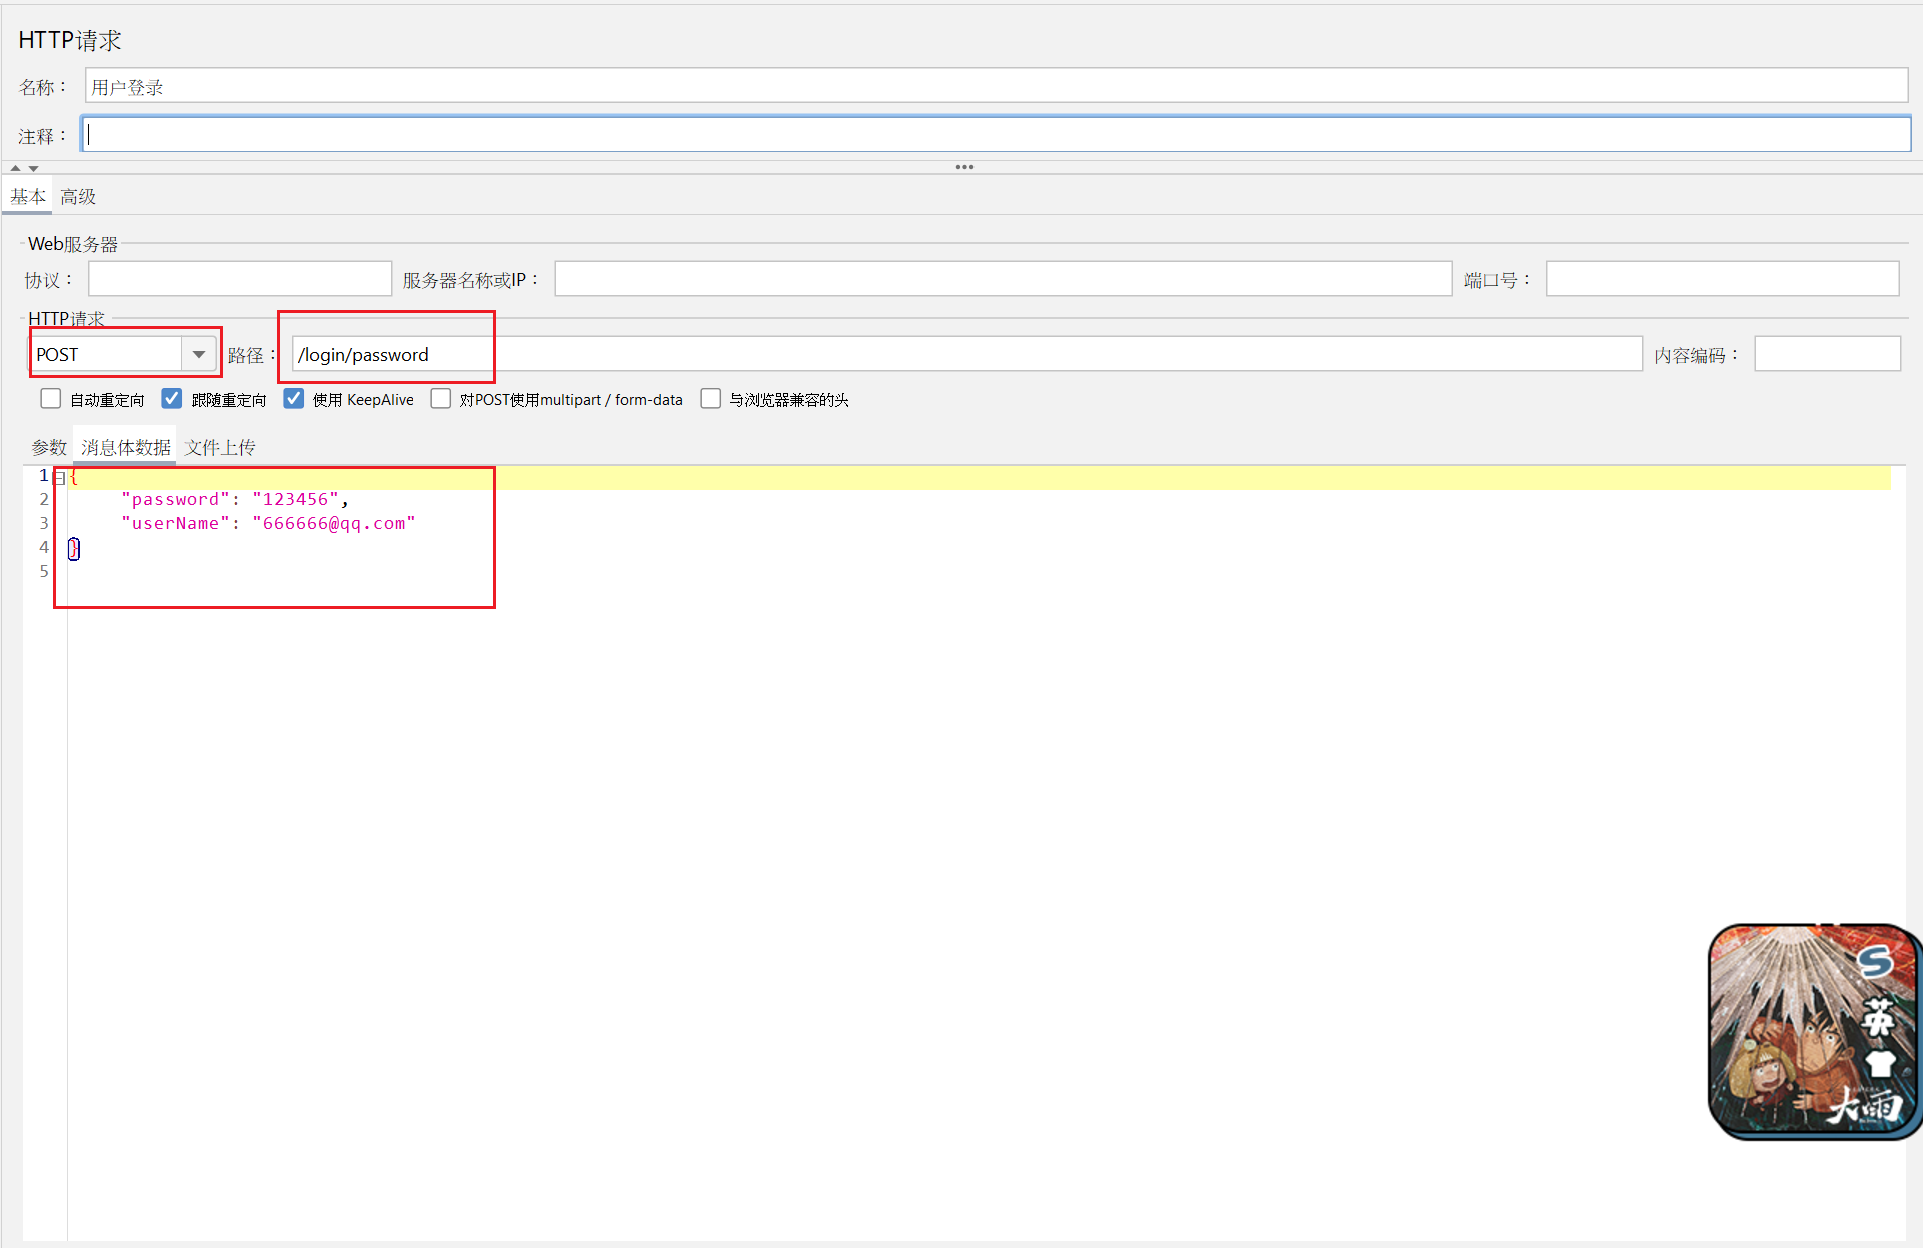Open the 文件上传 tab

coord(220,447)
